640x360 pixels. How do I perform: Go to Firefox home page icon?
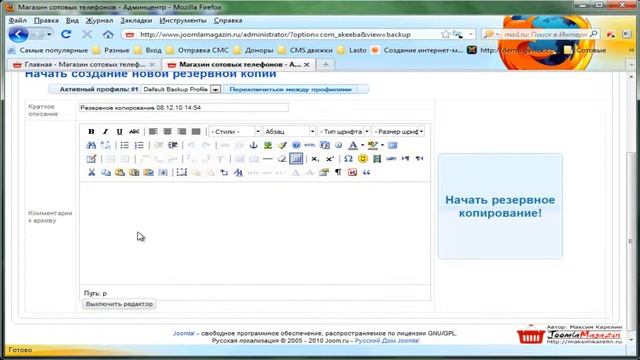click(x=108, y=34)
